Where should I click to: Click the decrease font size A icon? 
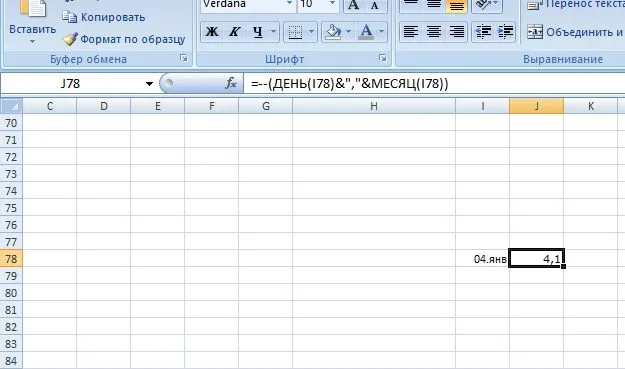pyautogui.click(x=375, y=5)
